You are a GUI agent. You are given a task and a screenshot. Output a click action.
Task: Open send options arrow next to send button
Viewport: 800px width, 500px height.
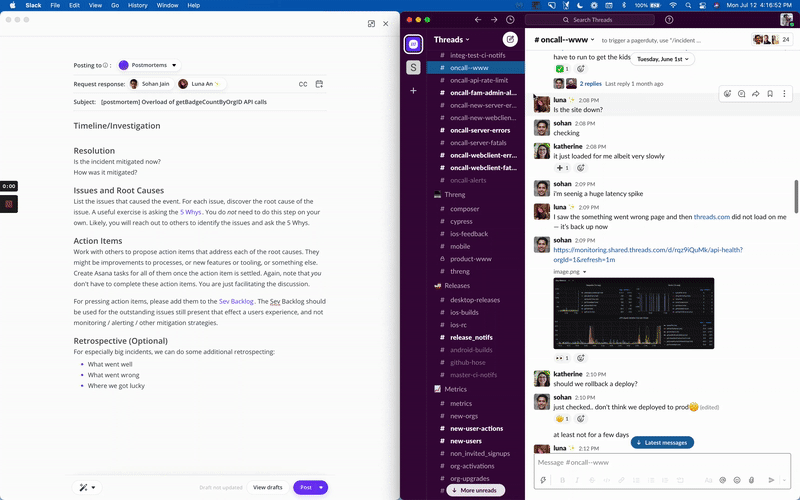tap(784, 480)
